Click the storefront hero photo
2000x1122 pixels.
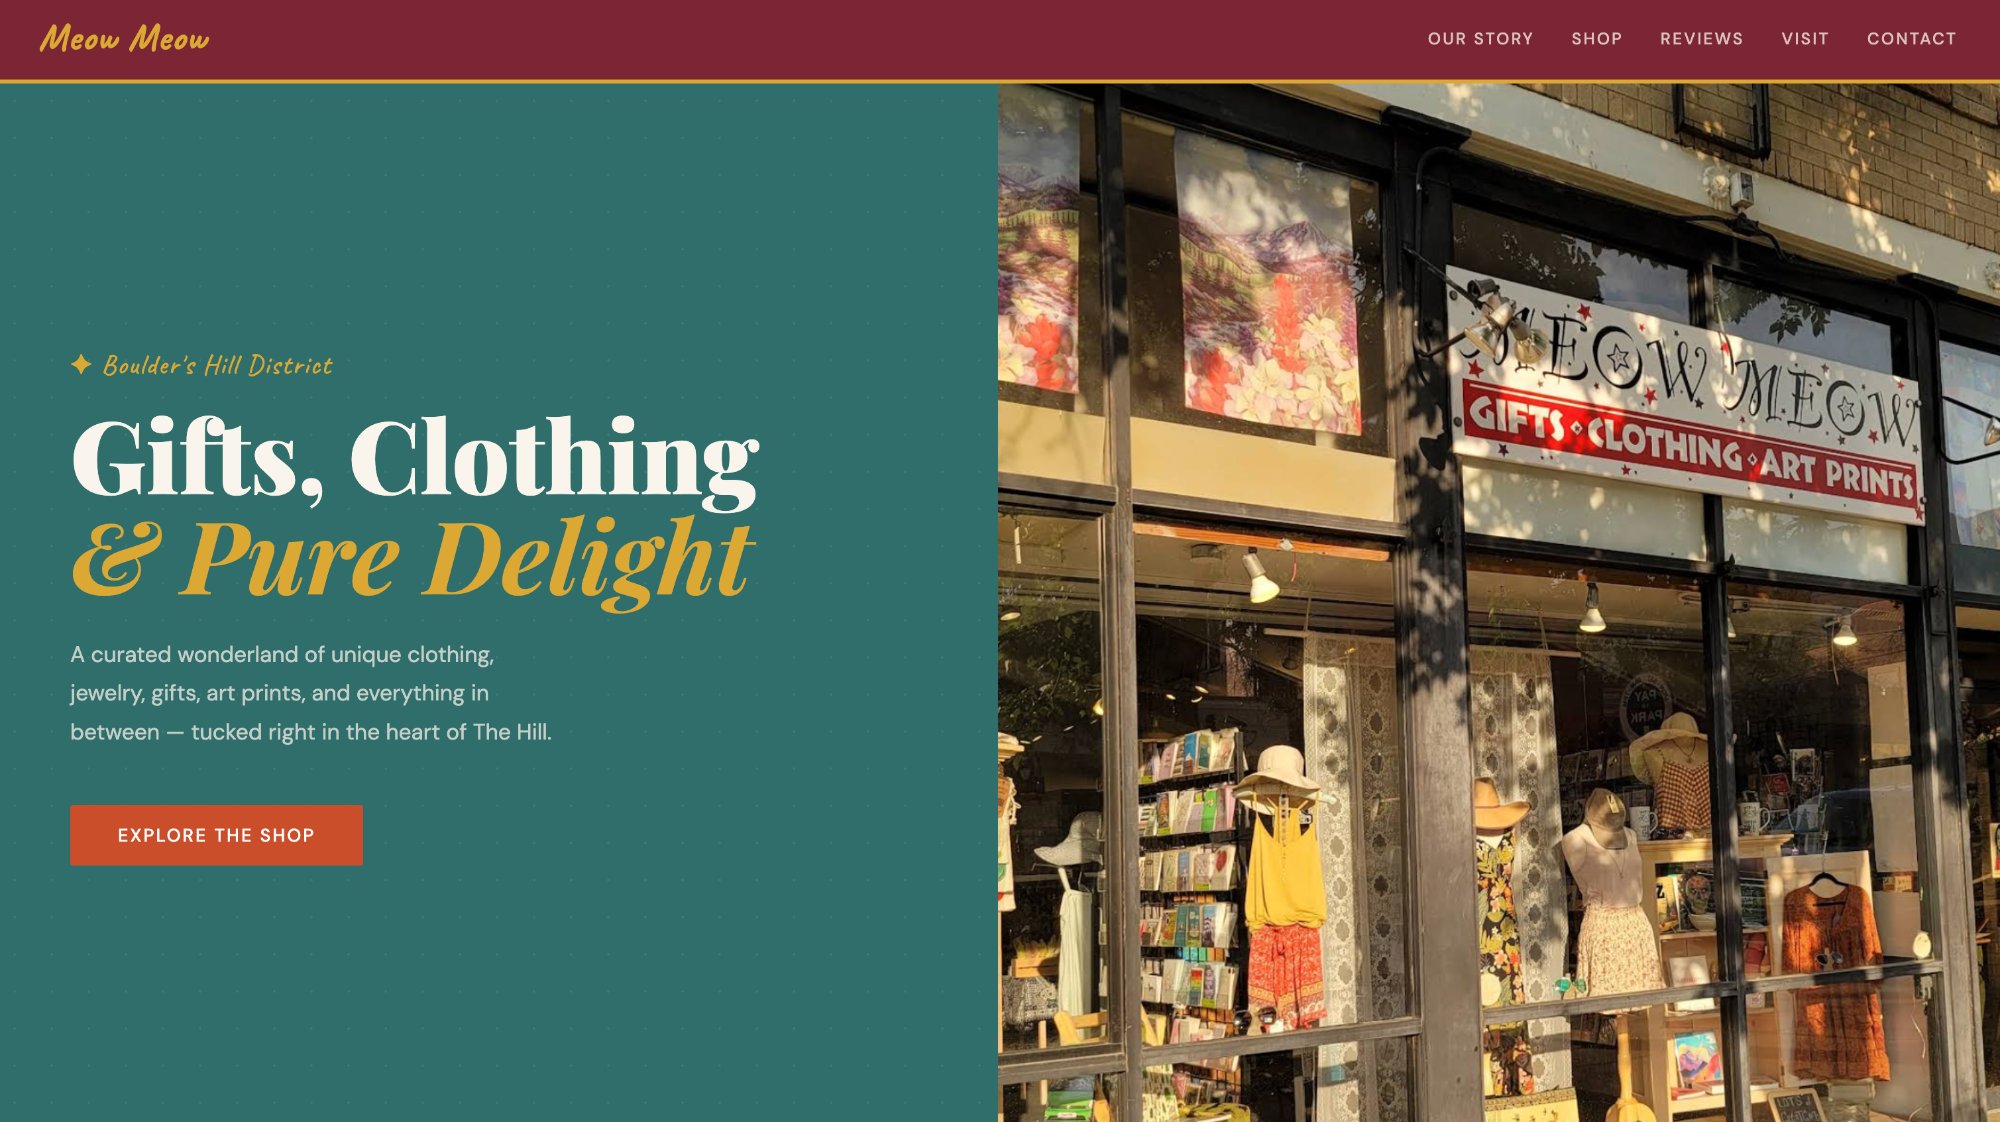[1499, 602]
